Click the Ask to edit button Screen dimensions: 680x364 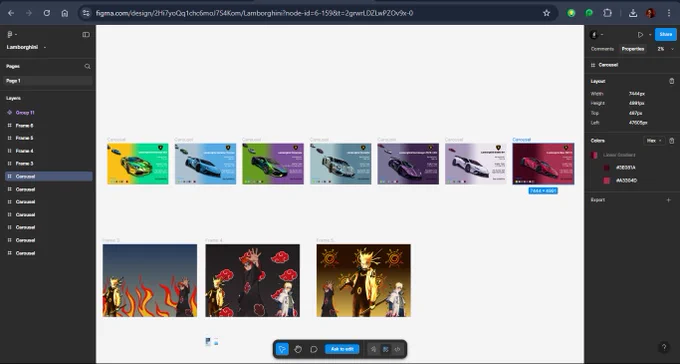click(x=342, y=349)
